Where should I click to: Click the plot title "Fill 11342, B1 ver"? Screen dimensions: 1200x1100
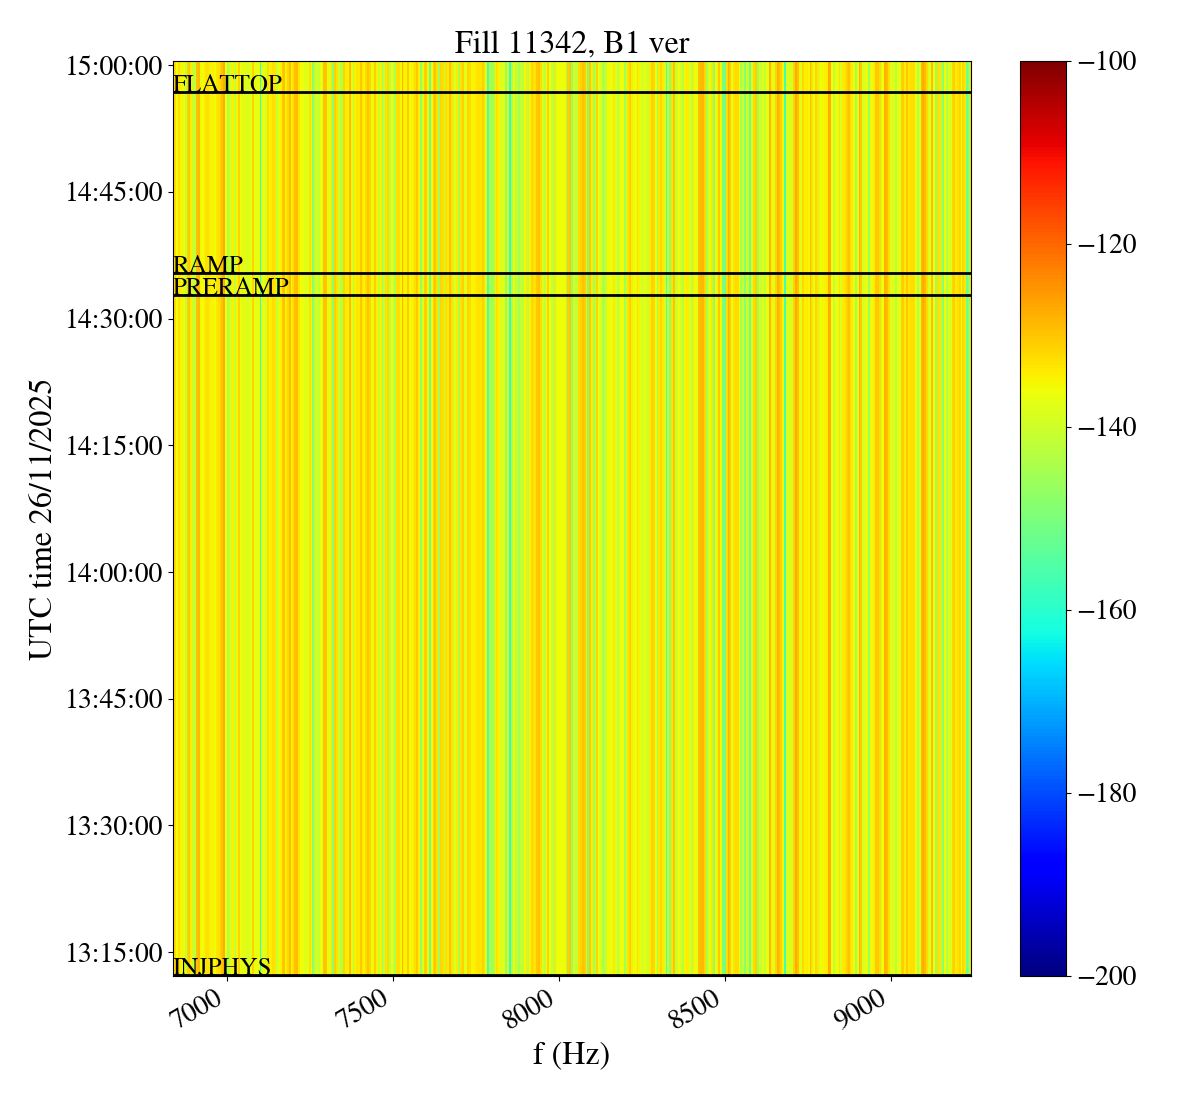571,43
